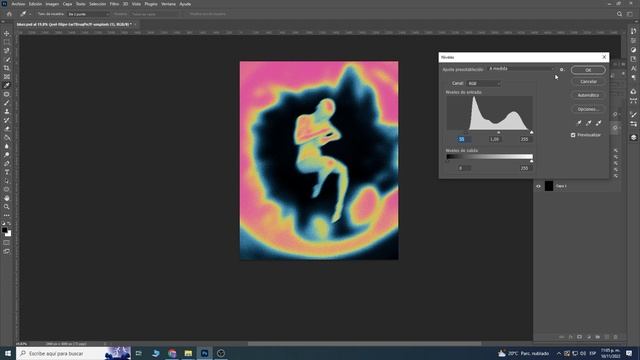
Task: Select the Brush tool
Action: (7, 102)
